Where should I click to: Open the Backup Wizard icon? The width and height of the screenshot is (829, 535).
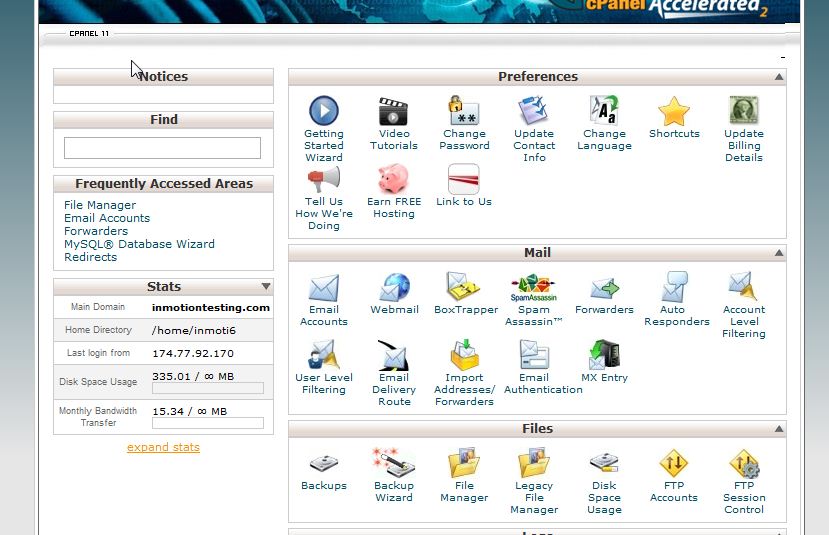pyautogui.click(x=393, y=463)
